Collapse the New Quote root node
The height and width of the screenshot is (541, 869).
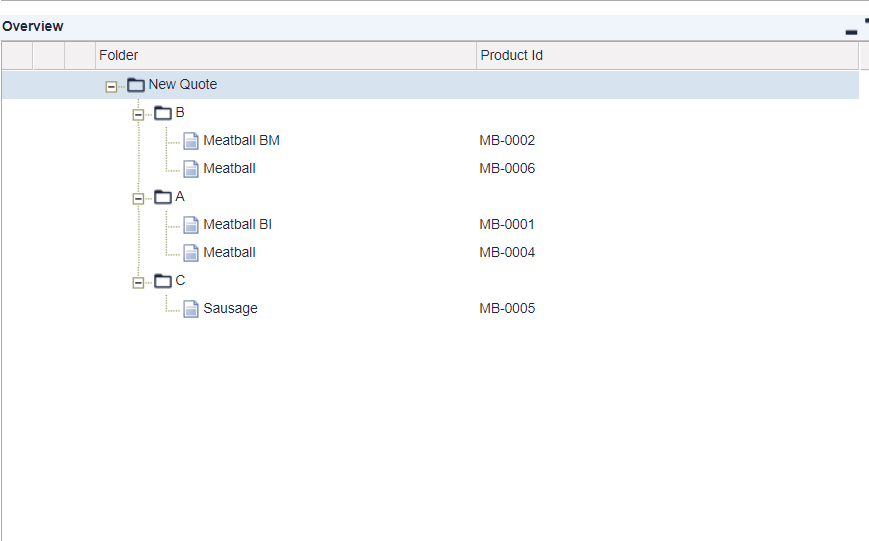point(111,86)
